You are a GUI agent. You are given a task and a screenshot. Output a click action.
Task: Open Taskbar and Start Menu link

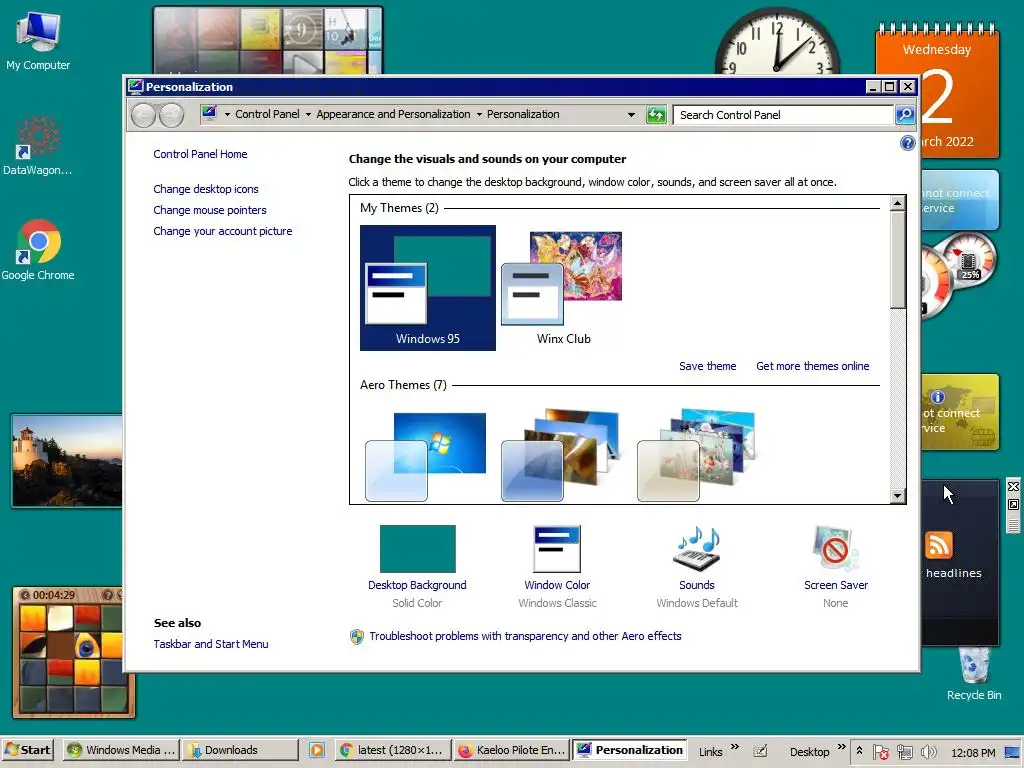pyautogui.click(x=211, y=644)
